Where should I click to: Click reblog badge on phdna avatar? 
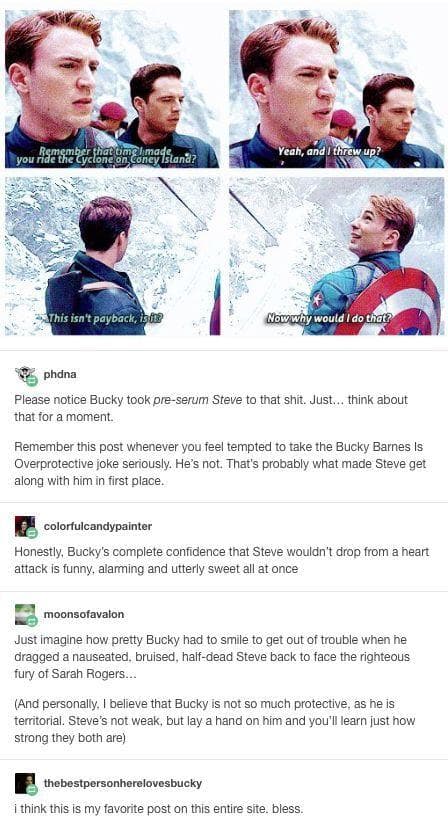pos(32,381)
